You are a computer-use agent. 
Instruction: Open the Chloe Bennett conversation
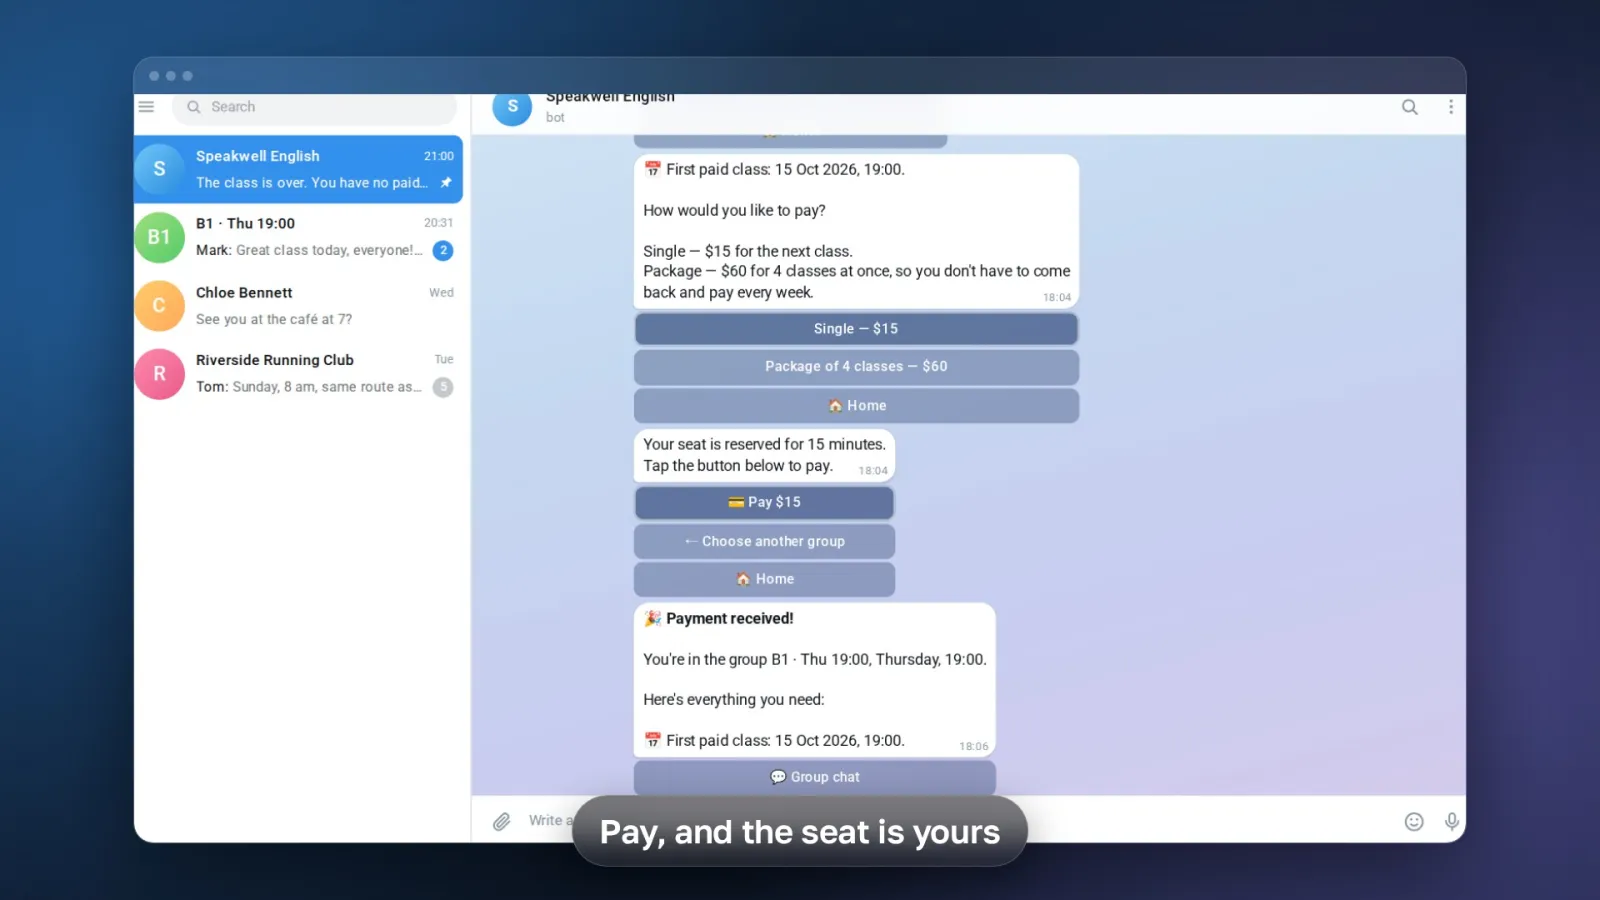tap(298, 305)
